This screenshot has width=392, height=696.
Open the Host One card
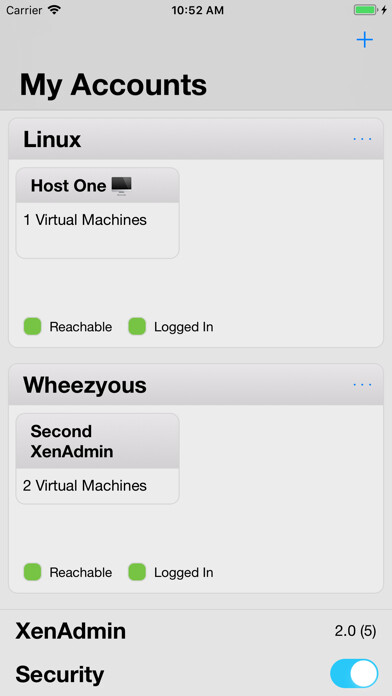point(98,213)
